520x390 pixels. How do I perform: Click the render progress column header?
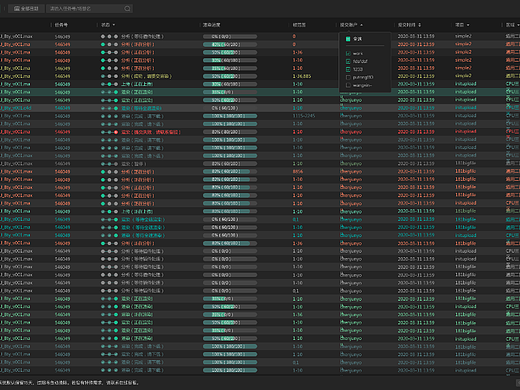pos(212,25)
